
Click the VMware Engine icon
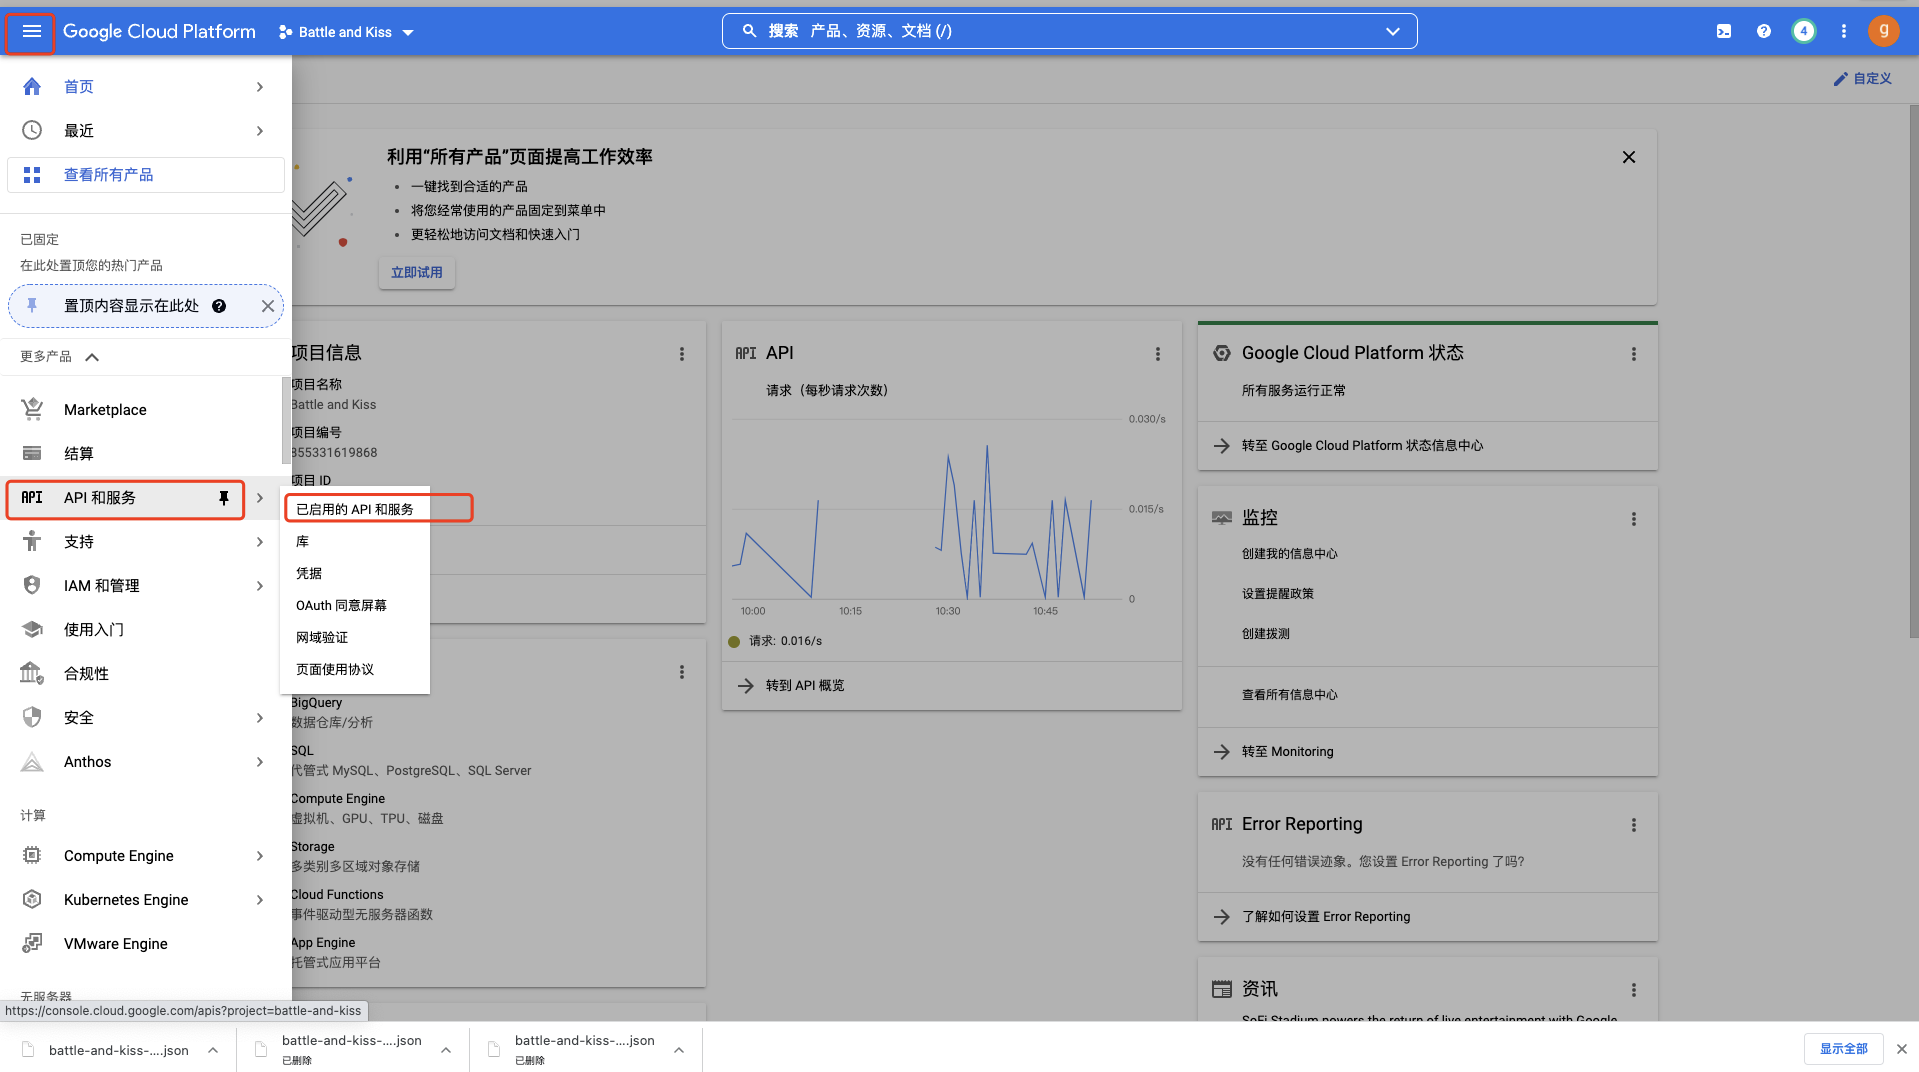(x=32, y=943)
